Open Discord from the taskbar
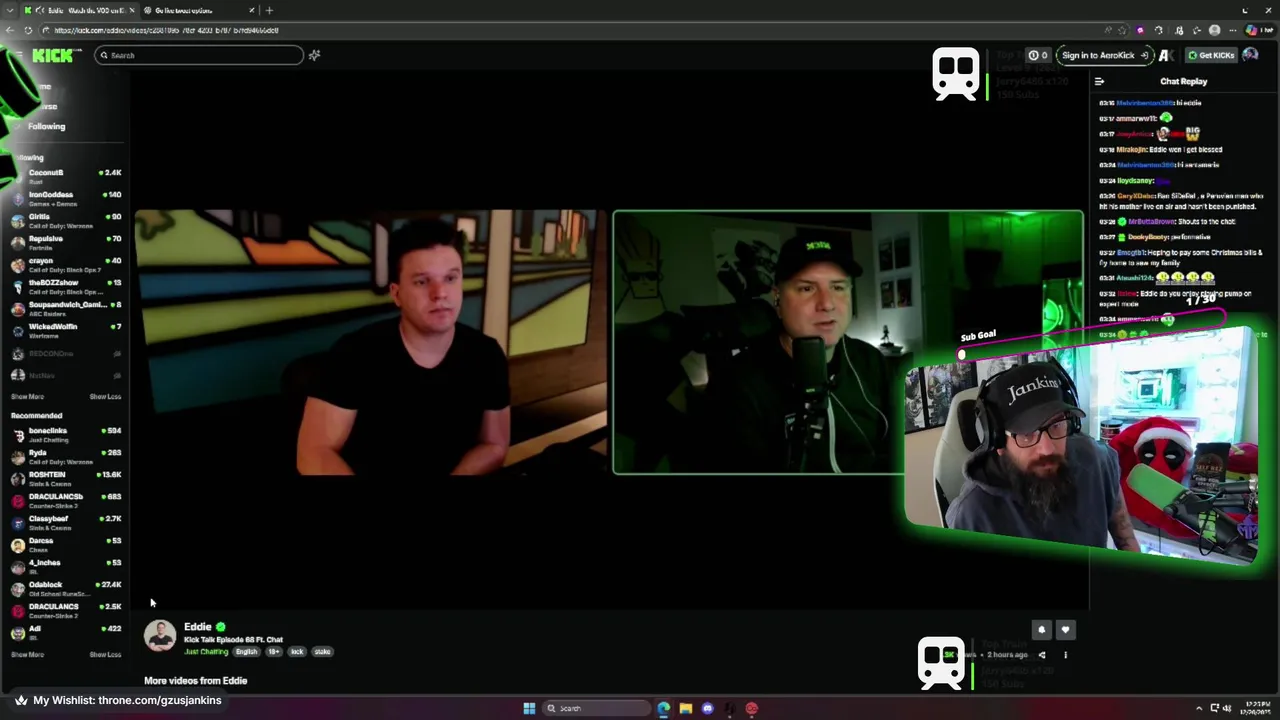The image size is (1280, 720). tap(708, 708)
